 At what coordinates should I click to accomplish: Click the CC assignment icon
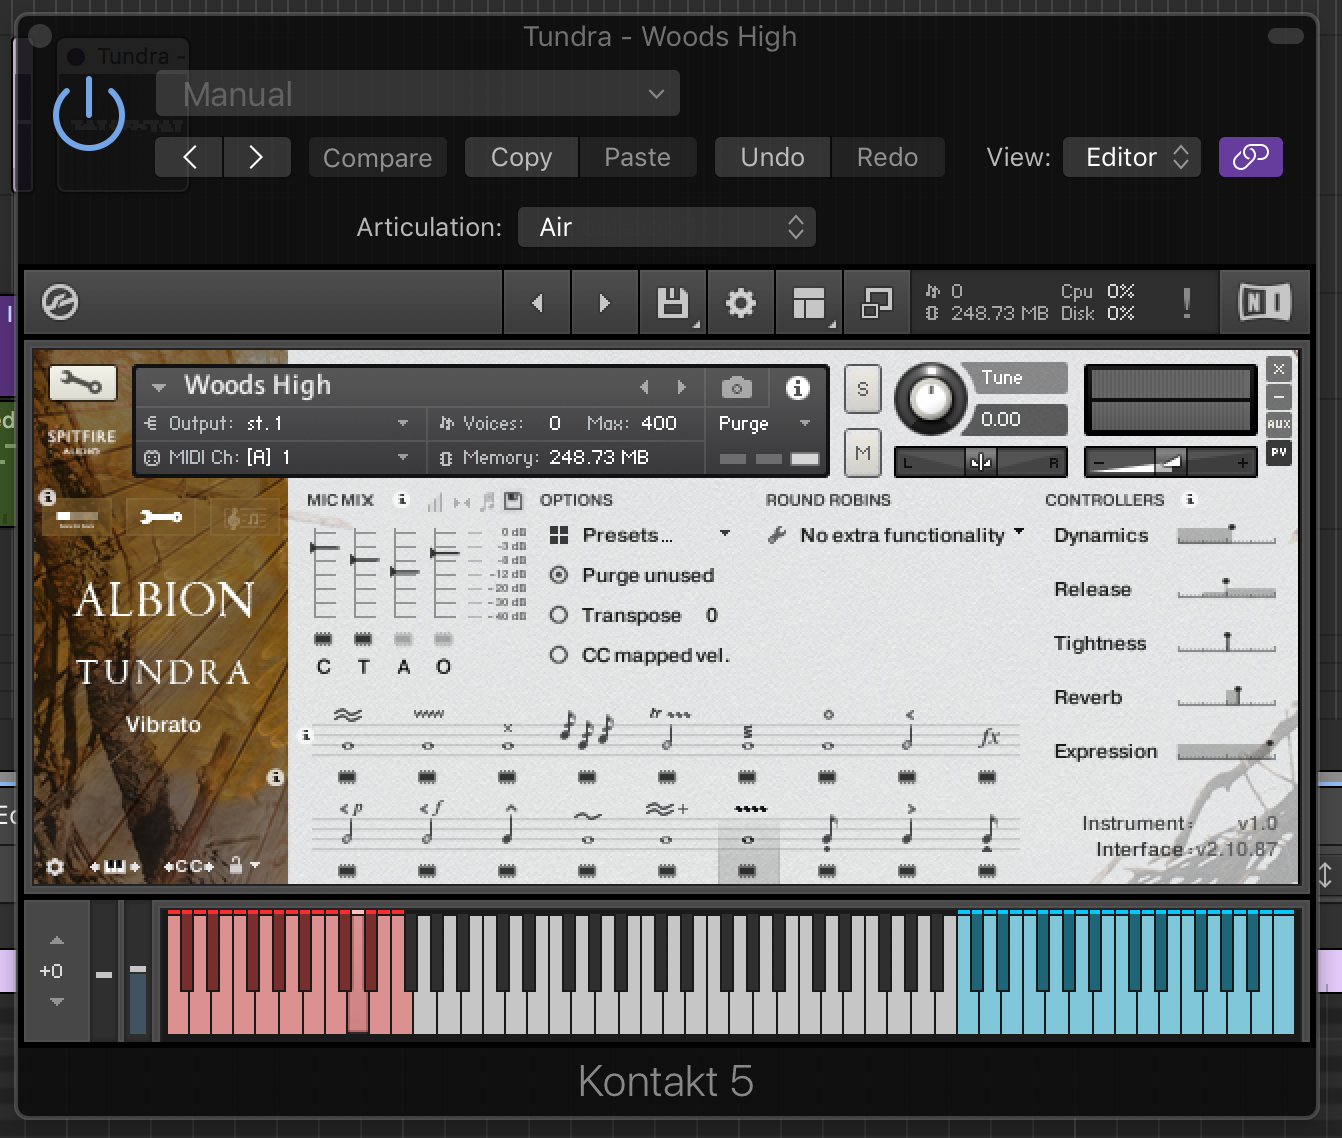click(x=189, y=867)
